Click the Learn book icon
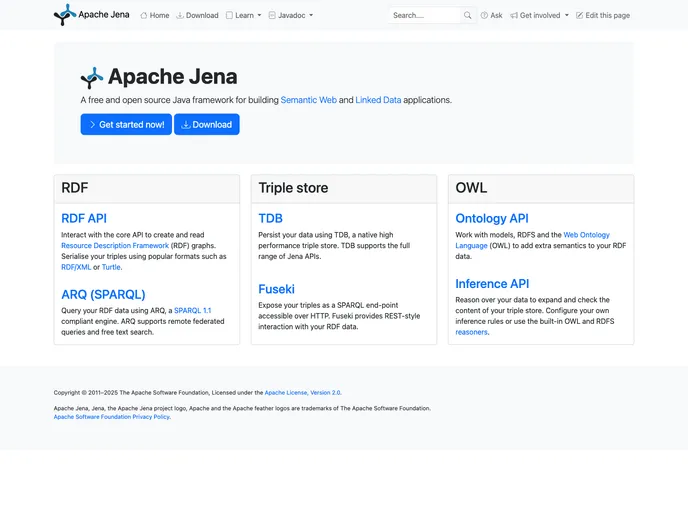This screenshot has width=688, height=512. point(229,15)
